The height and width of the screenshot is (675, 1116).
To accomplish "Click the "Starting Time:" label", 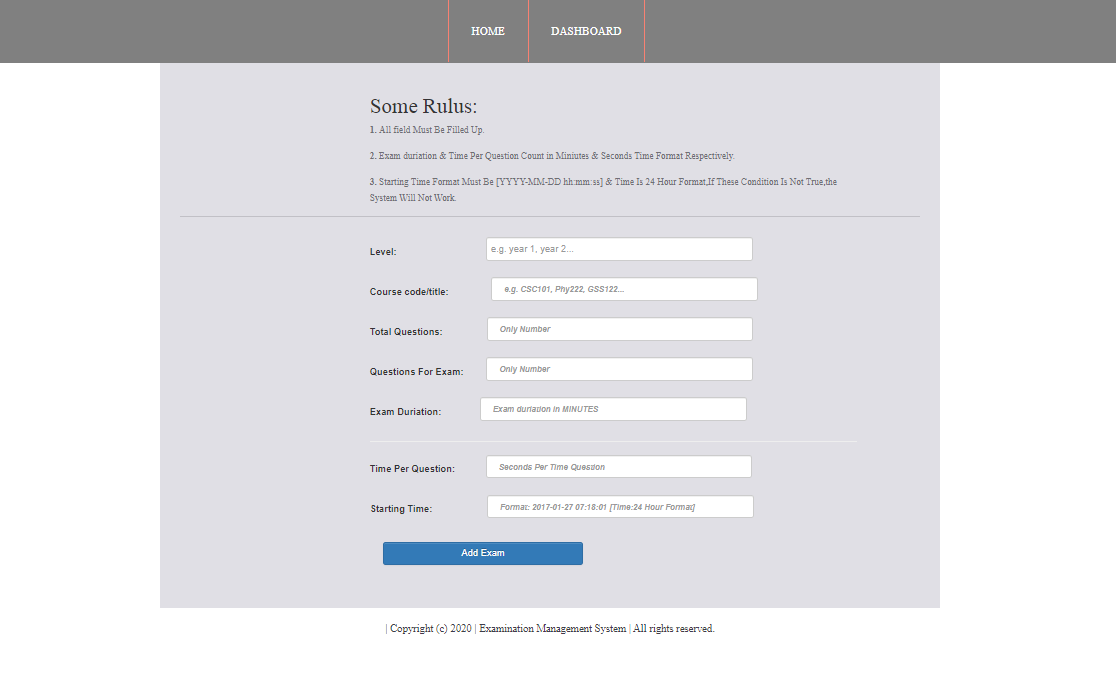I will pos(401,509).
